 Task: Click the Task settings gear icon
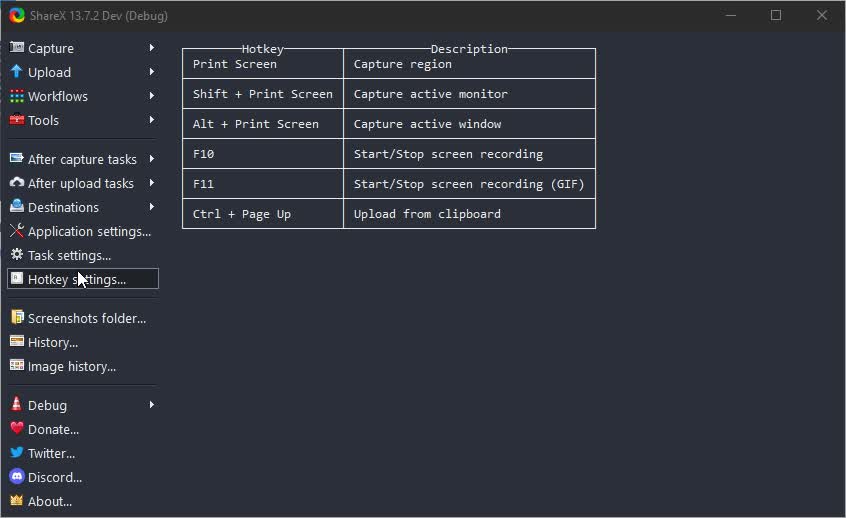coord(17,255)
